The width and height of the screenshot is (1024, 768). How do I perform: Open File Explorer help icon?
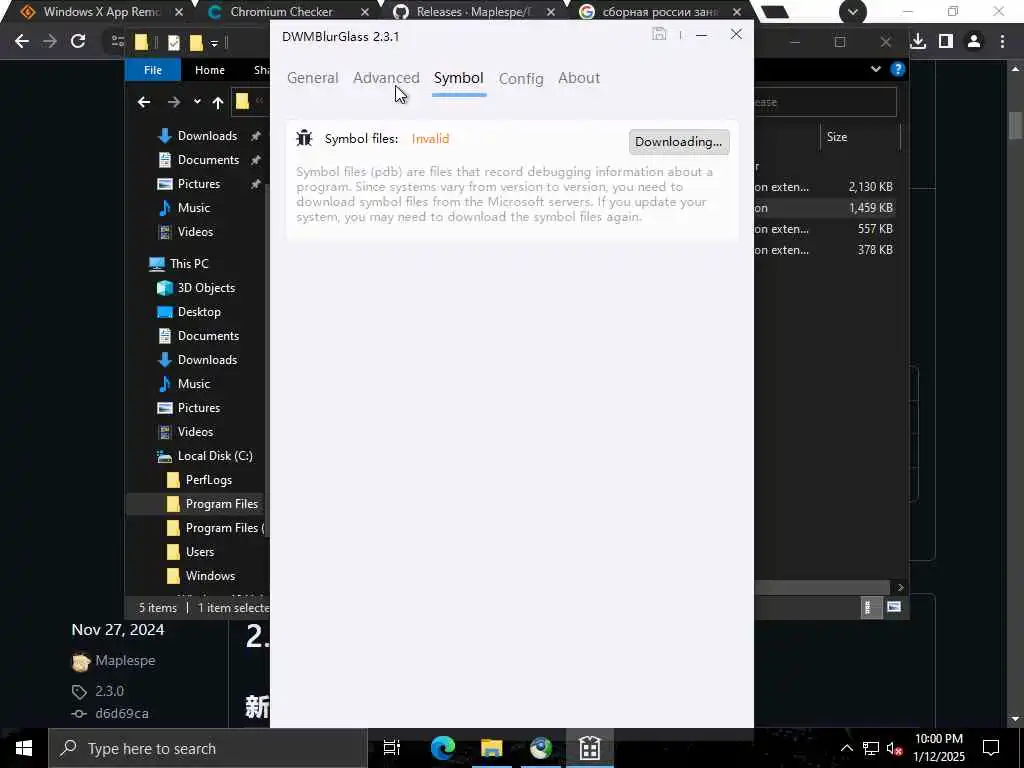(x=897, y=69)
